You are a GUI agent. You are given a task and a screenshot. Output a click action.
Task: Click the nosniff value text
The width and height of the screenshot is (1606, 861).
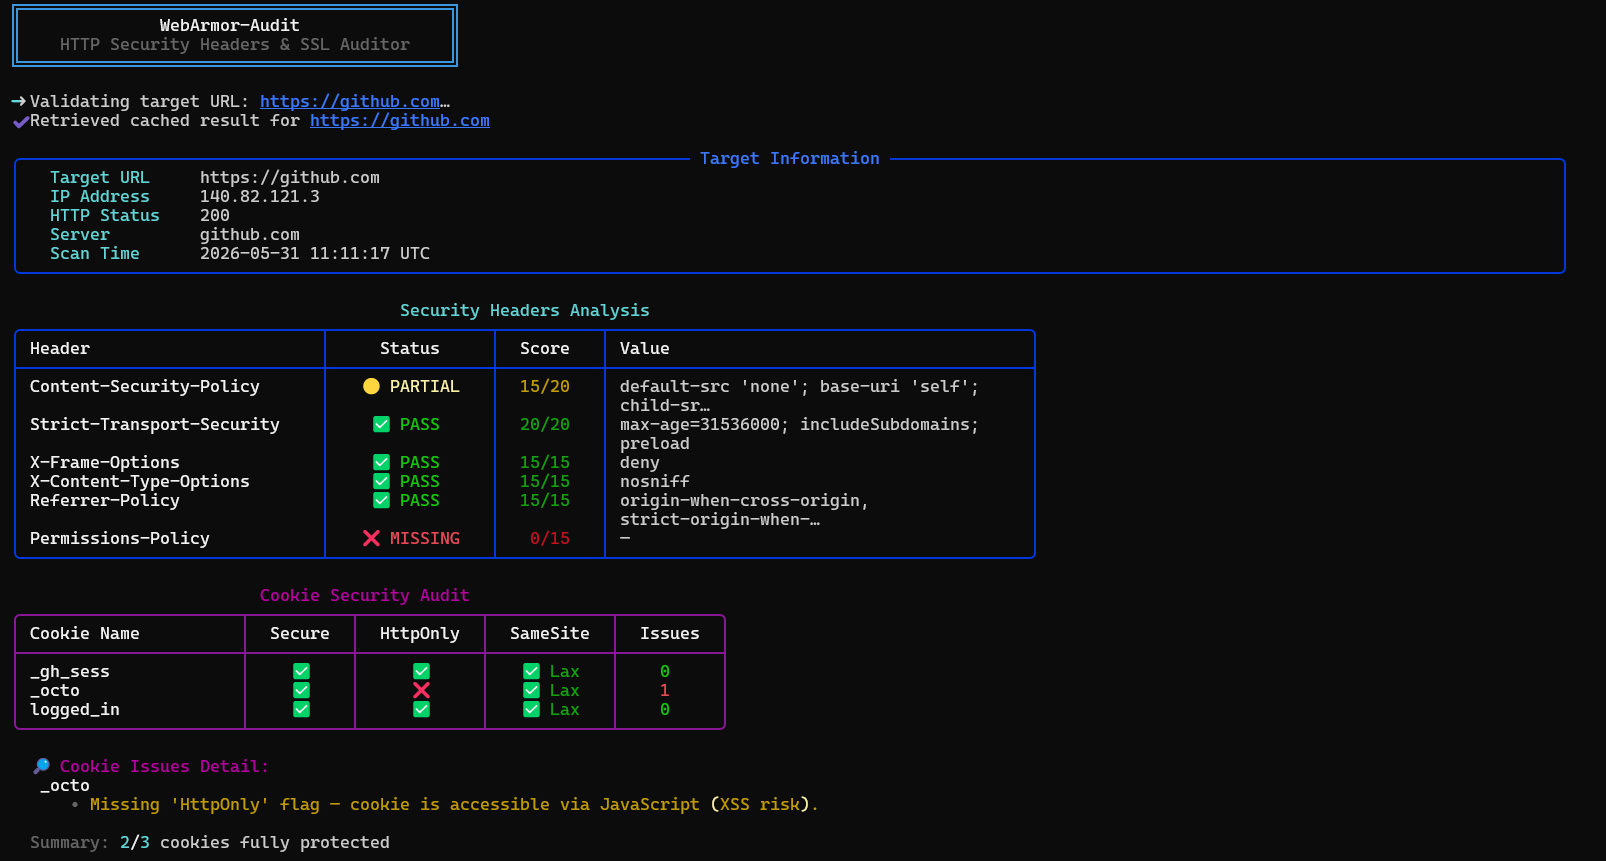pyautogui.click(x=655, y=481)
